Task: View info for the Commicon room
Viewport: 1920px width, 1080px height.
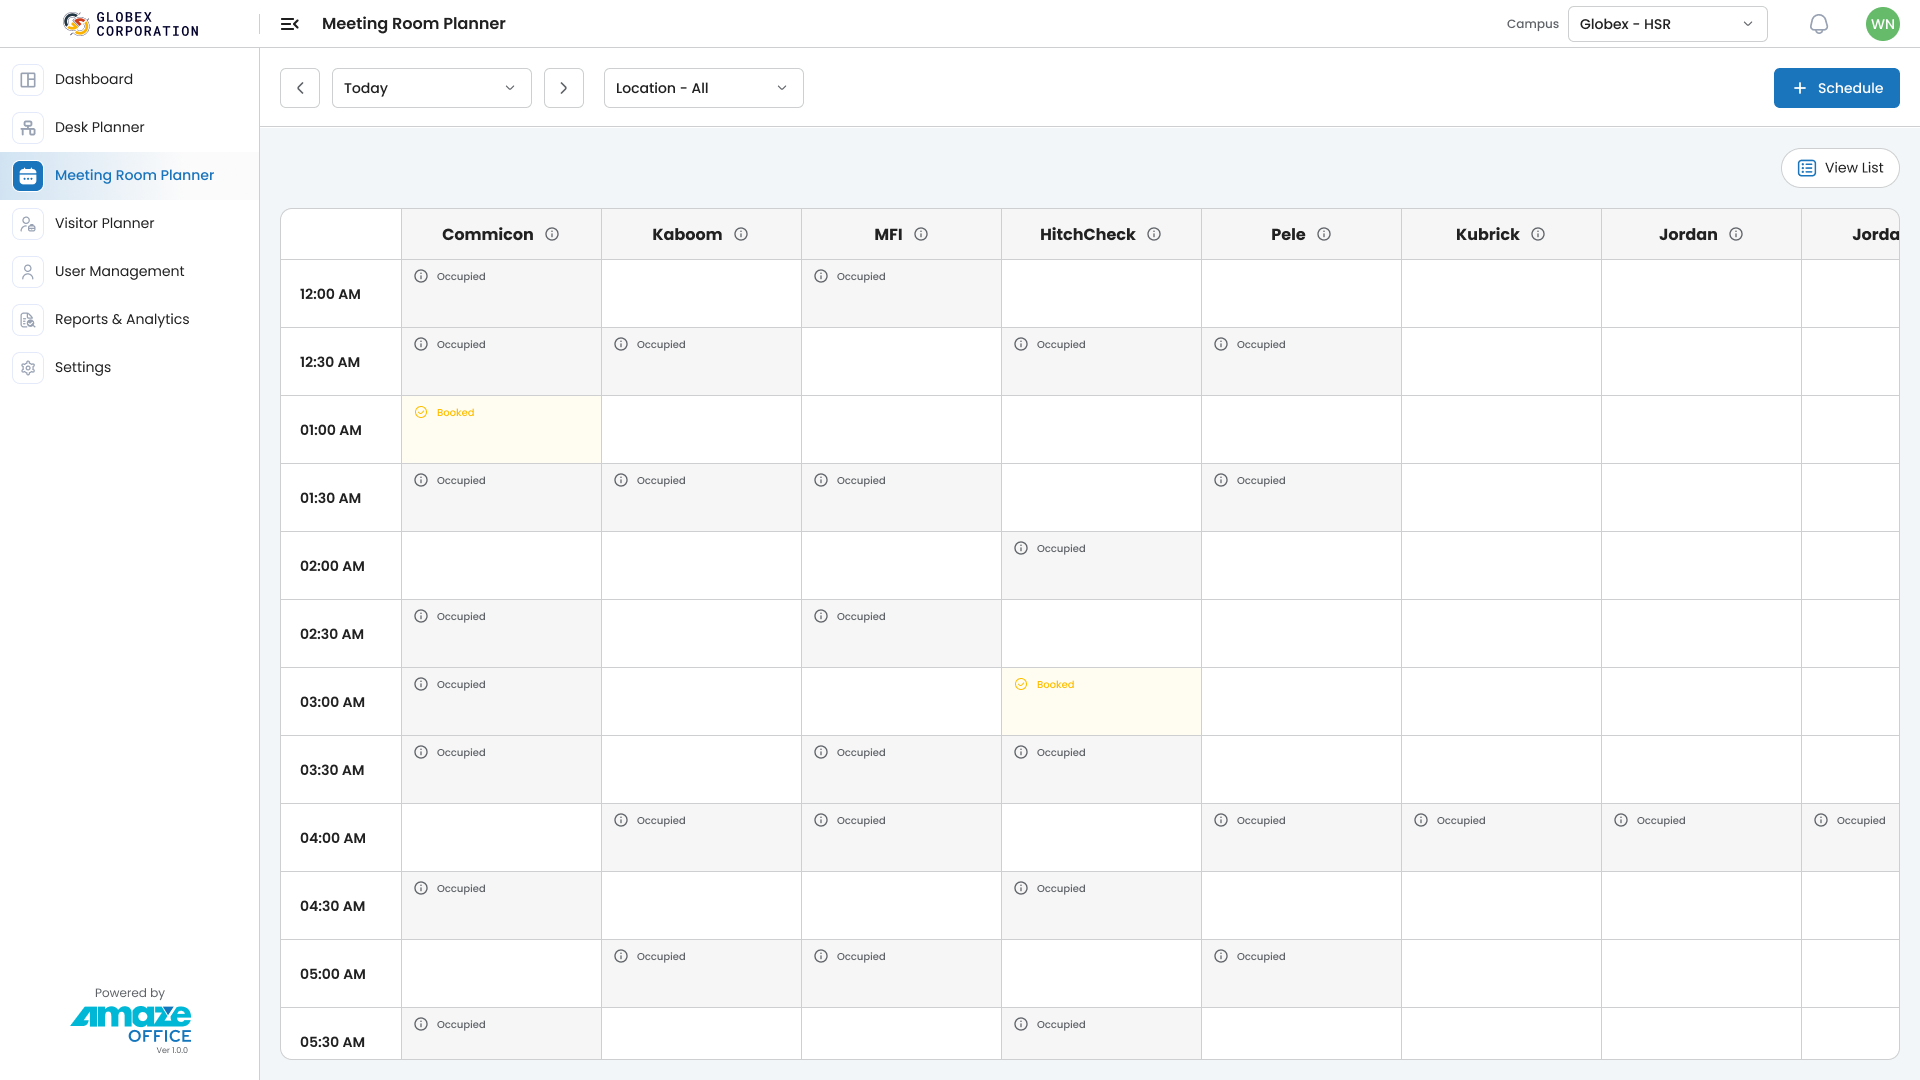Action: 553,234
